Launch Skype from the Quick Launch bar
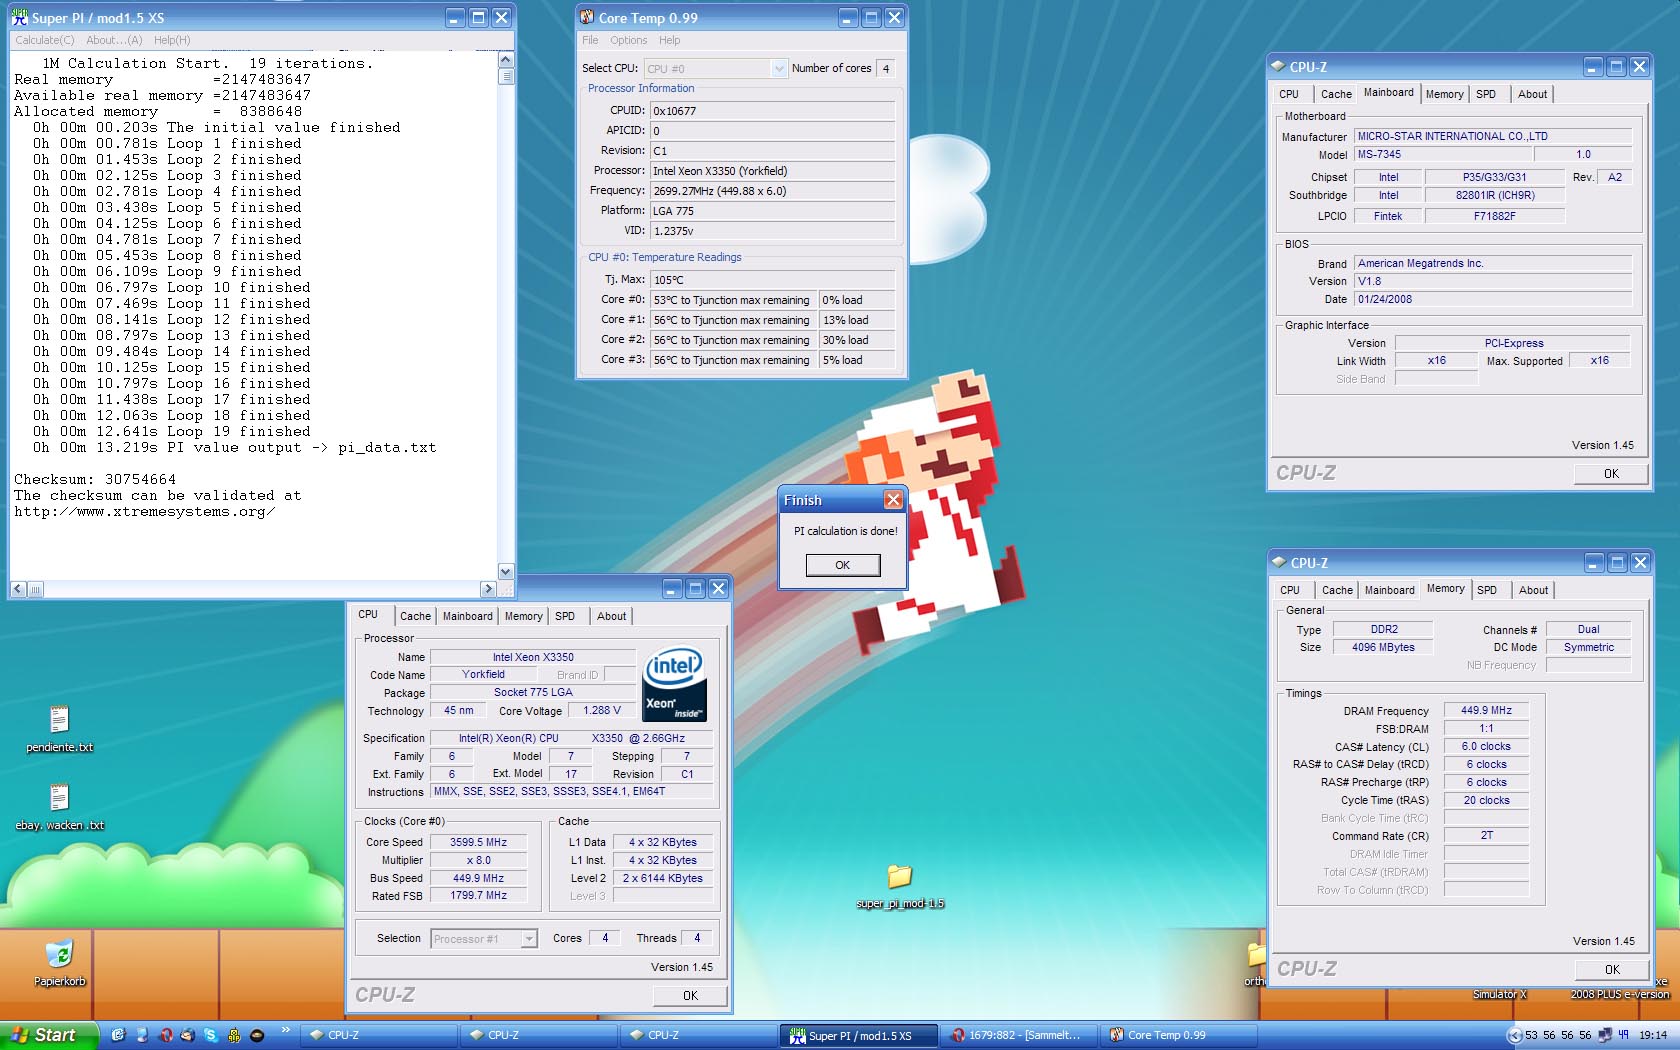This screenshot has height=1050, width=1680. point(211,1035)
